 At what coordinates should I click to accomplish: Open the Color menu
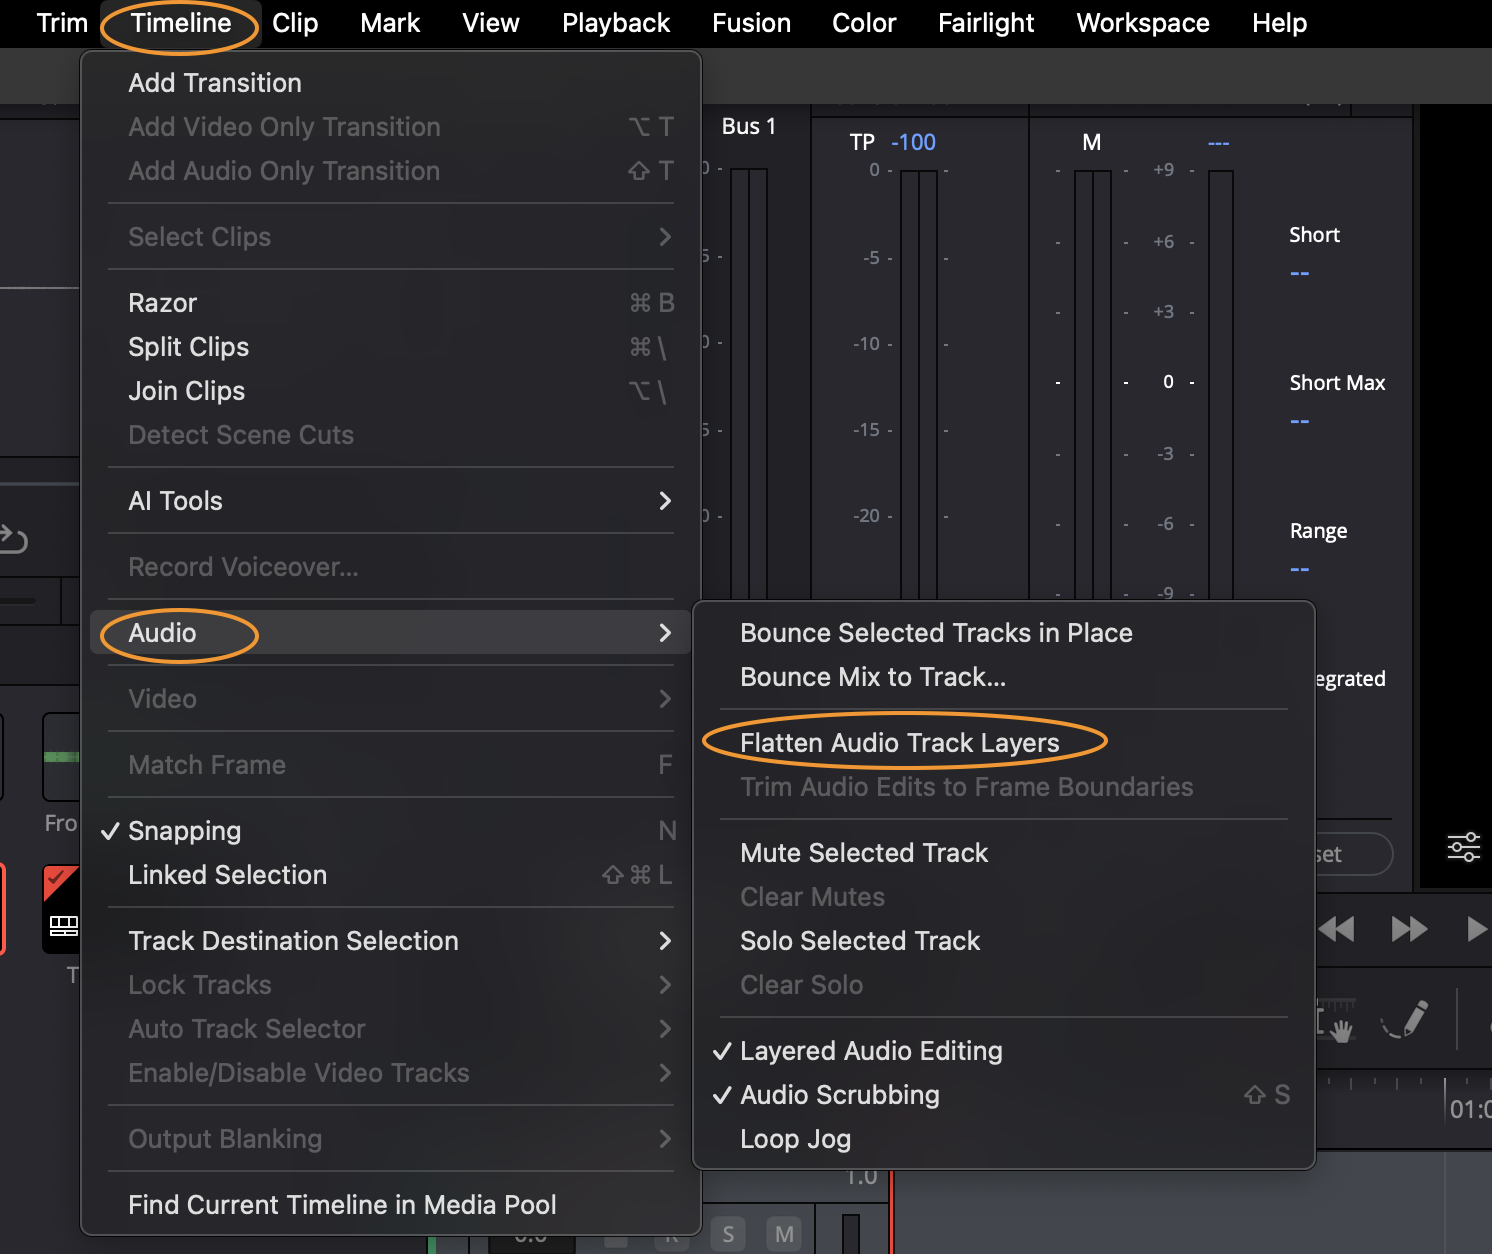point(864,23)
